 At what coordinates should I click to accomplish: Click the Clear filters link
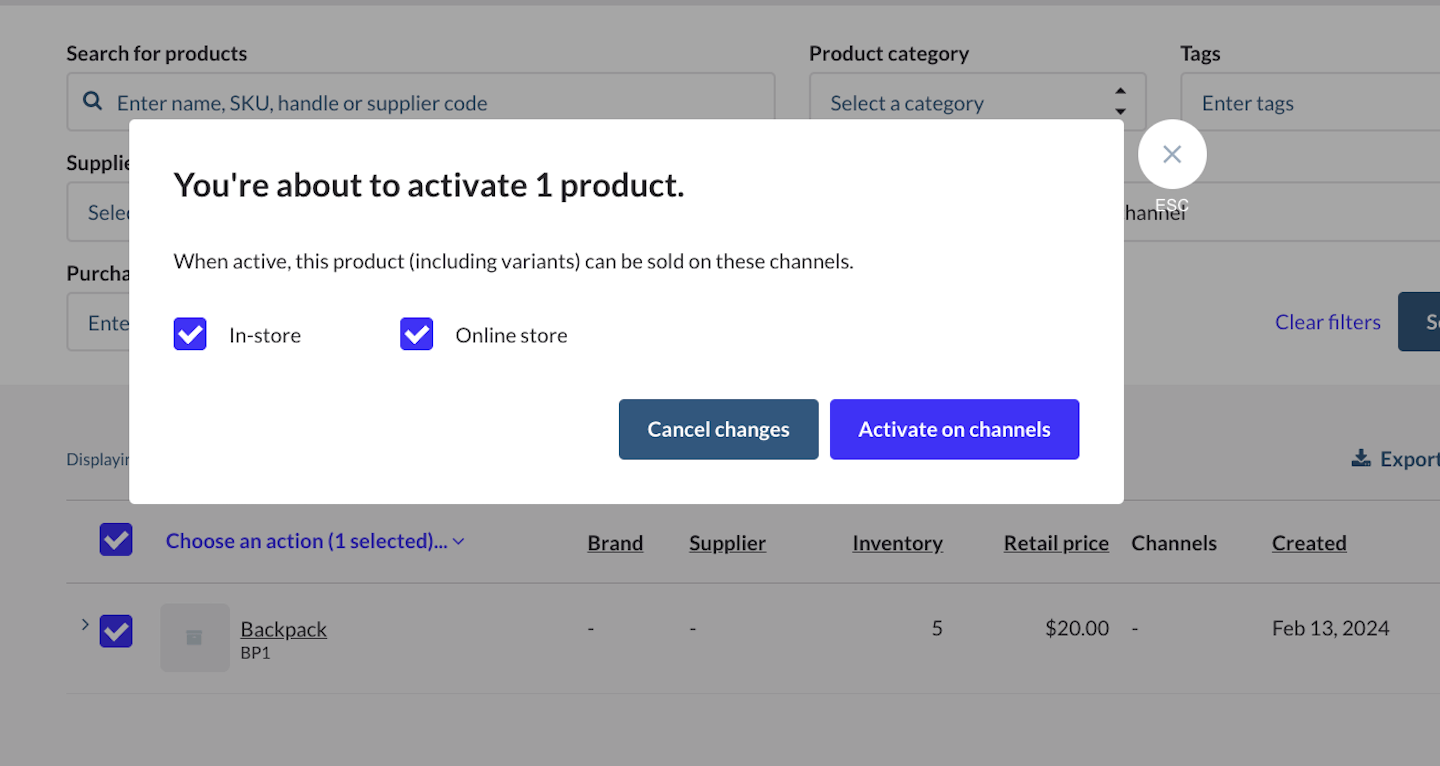[1327, 322]
